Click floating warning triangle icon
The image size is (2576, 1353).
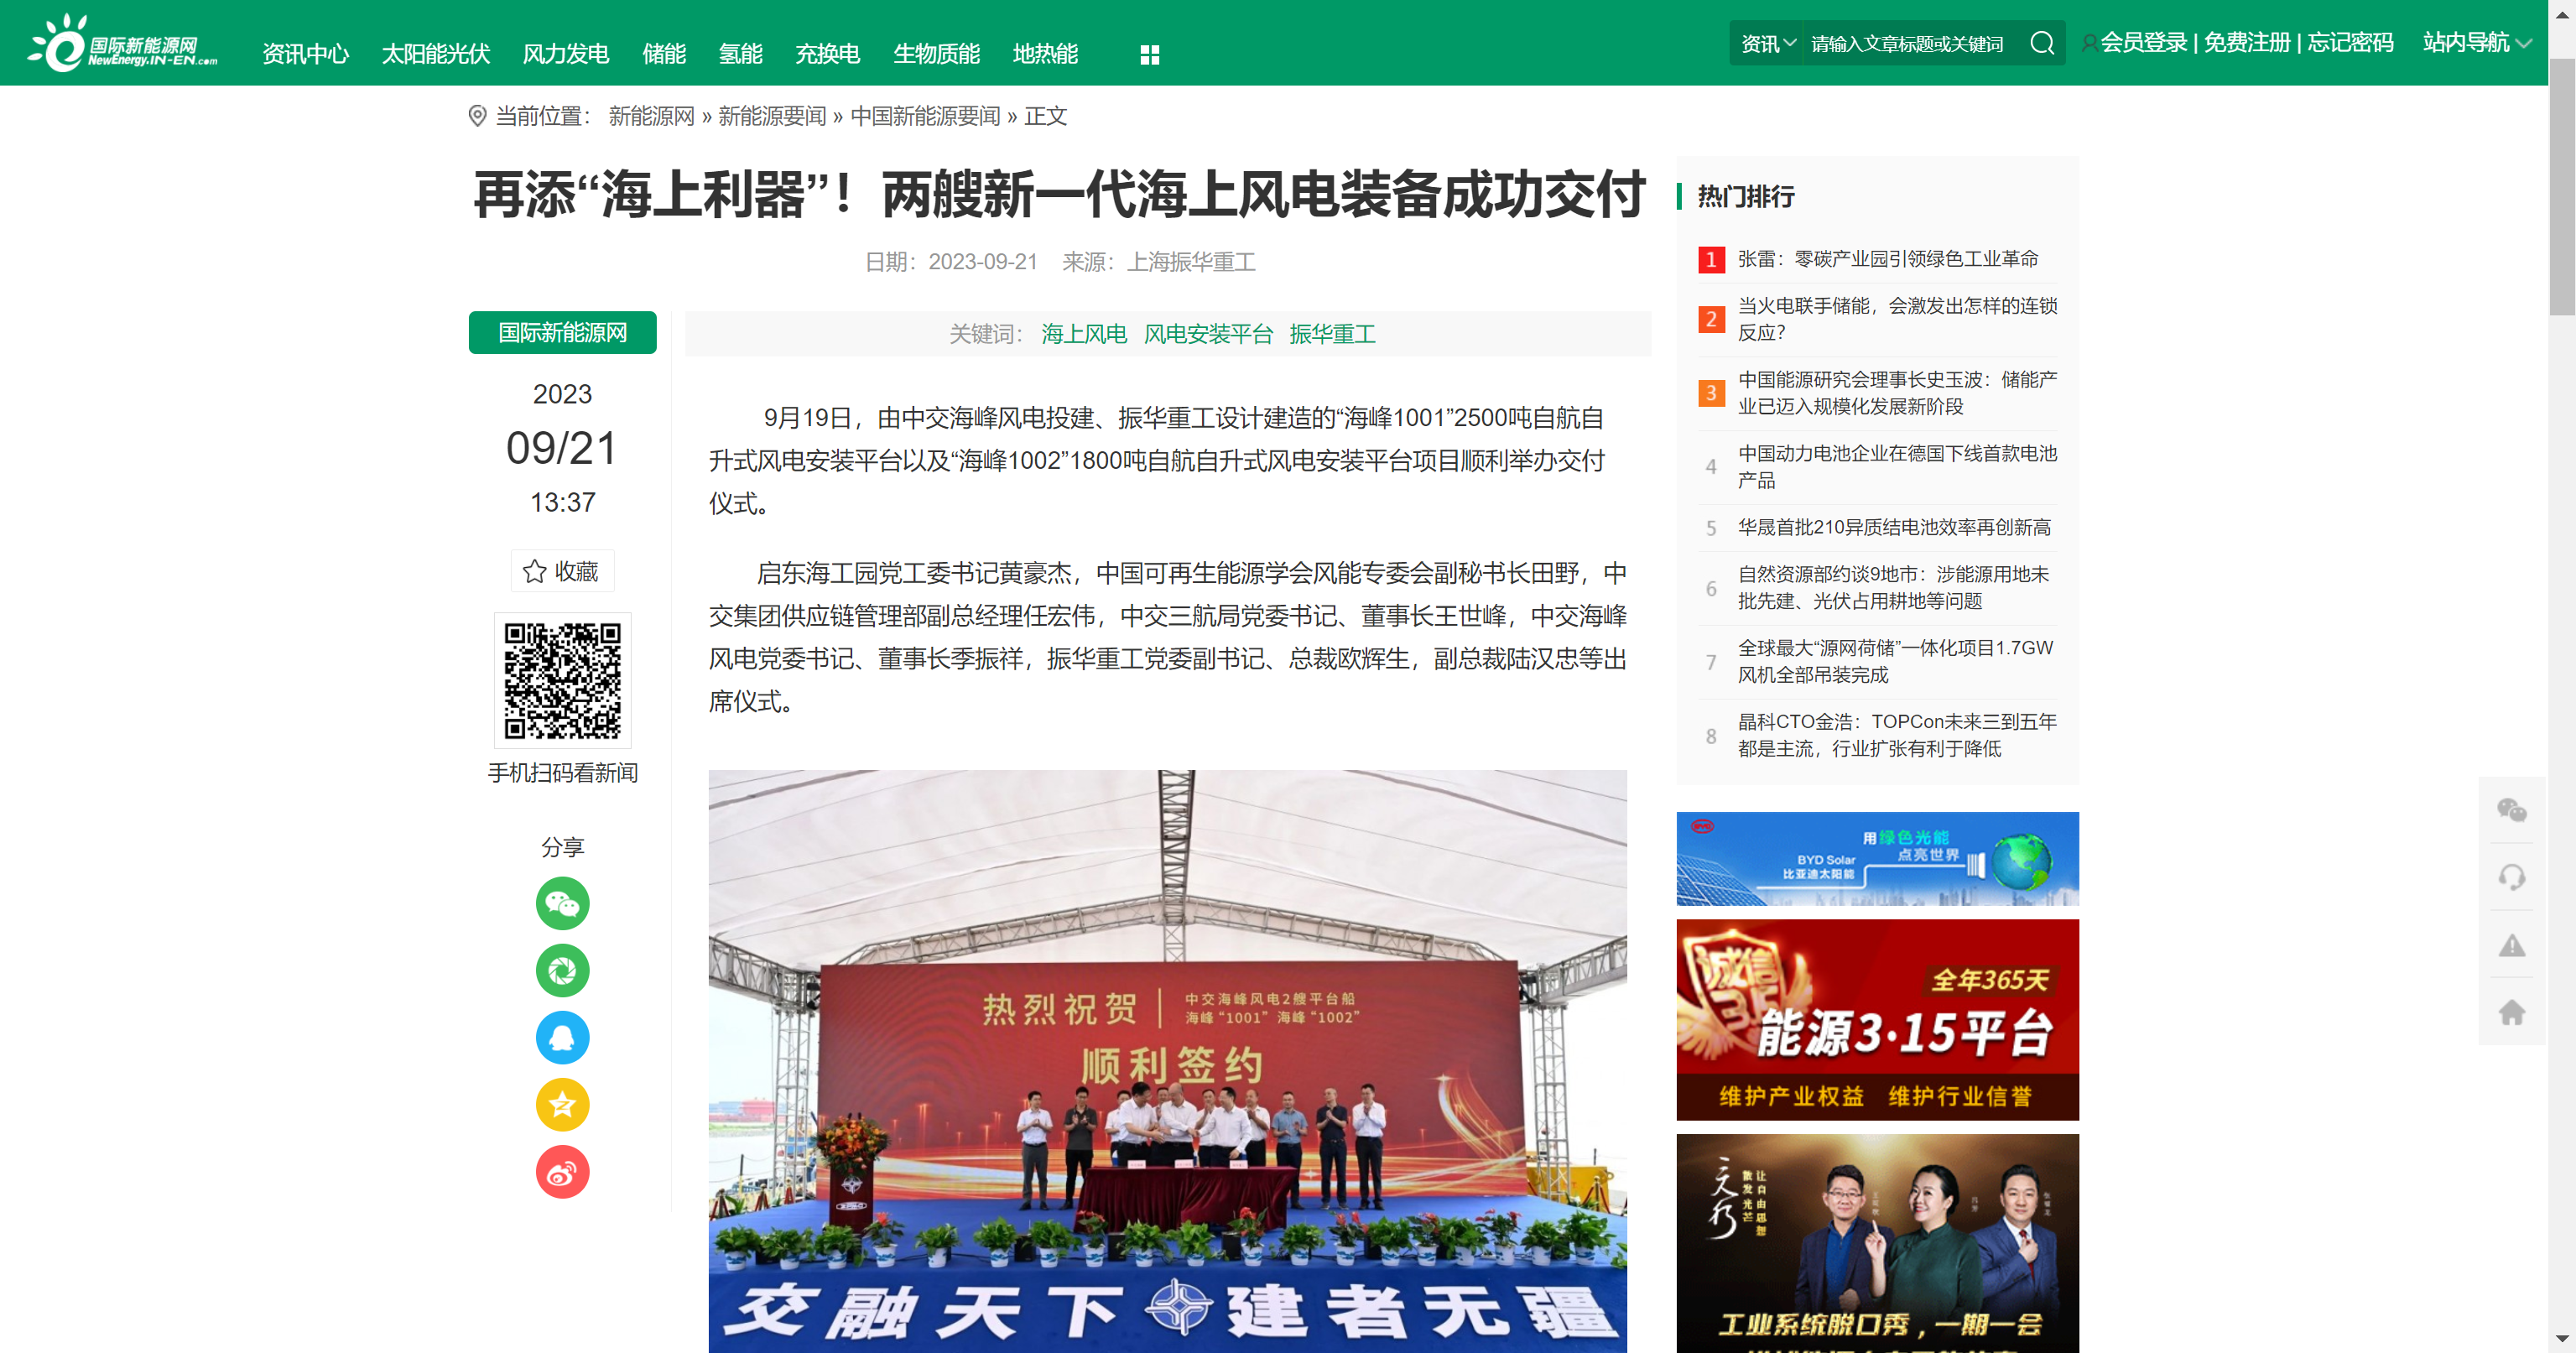click(x=2511, y=945)
